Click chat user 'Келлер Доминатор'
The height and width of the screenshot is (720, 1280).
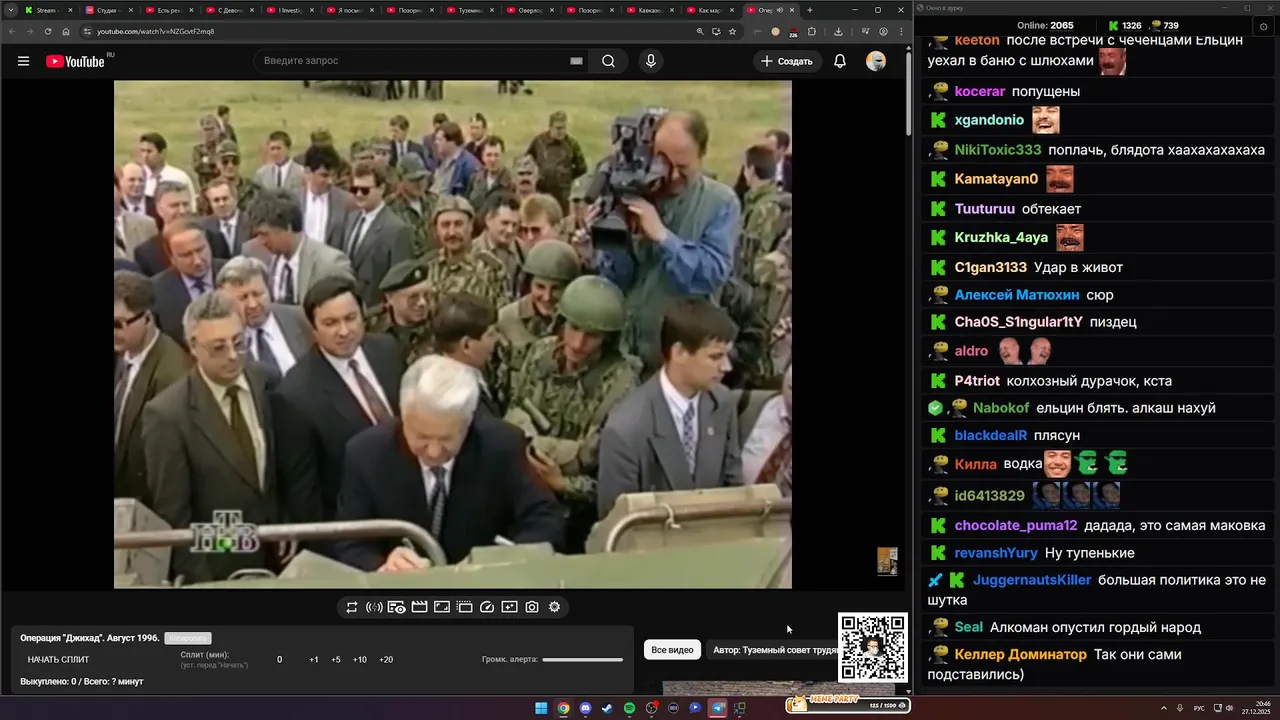(1020, 655)
